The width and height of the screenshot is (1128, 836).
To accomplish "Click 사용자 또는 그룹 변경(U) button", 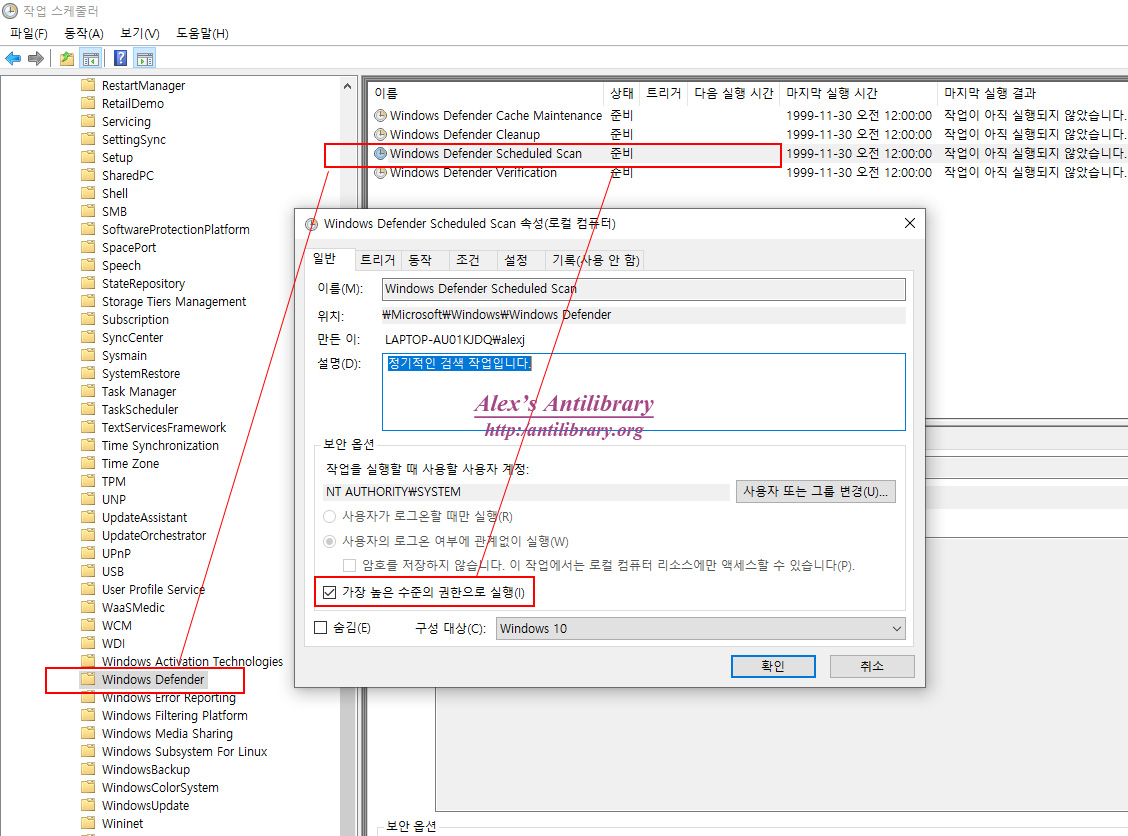I will (x=816, y=491).
